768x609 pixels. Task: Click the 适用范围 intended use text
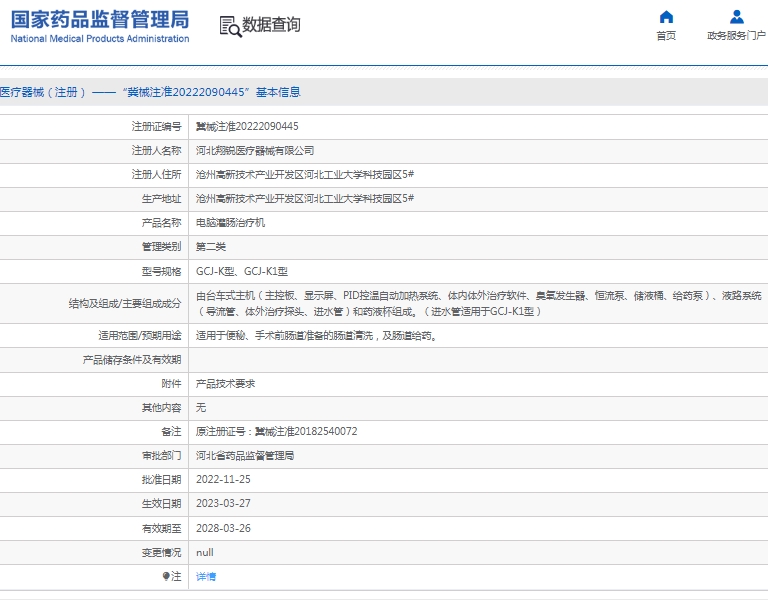[x=316, y=336]
